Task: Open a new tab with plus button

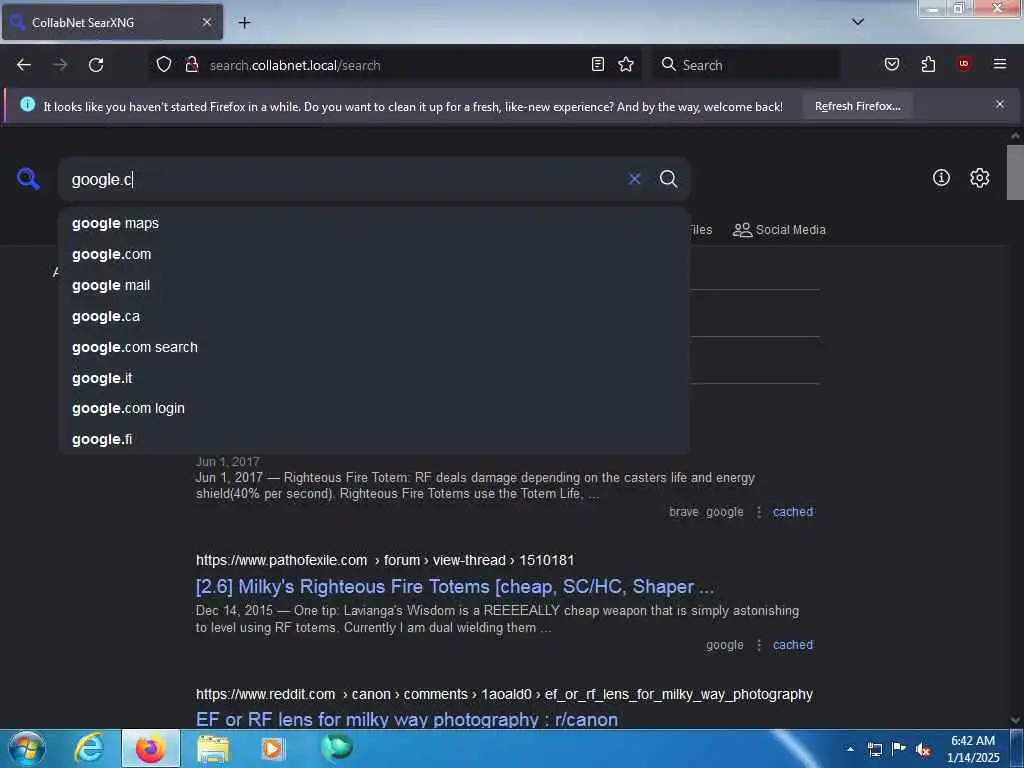Action: tap(244, 22)
